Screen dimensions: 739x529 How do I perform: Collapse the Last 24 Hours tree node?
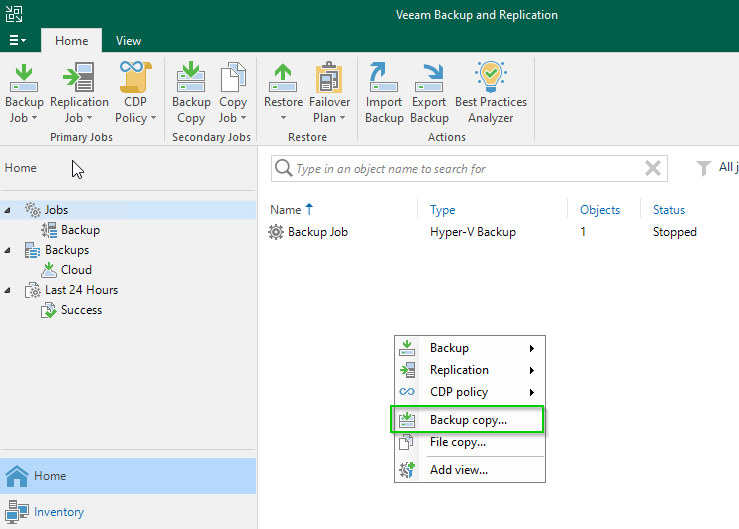(7, 290)
